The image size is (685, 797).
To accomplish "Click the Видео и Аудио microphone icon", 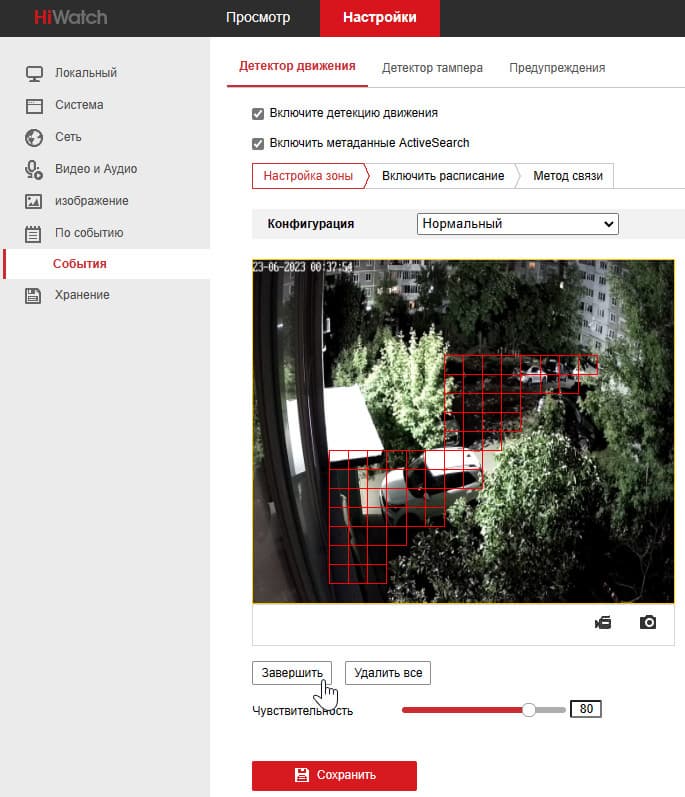I will 34,170.
